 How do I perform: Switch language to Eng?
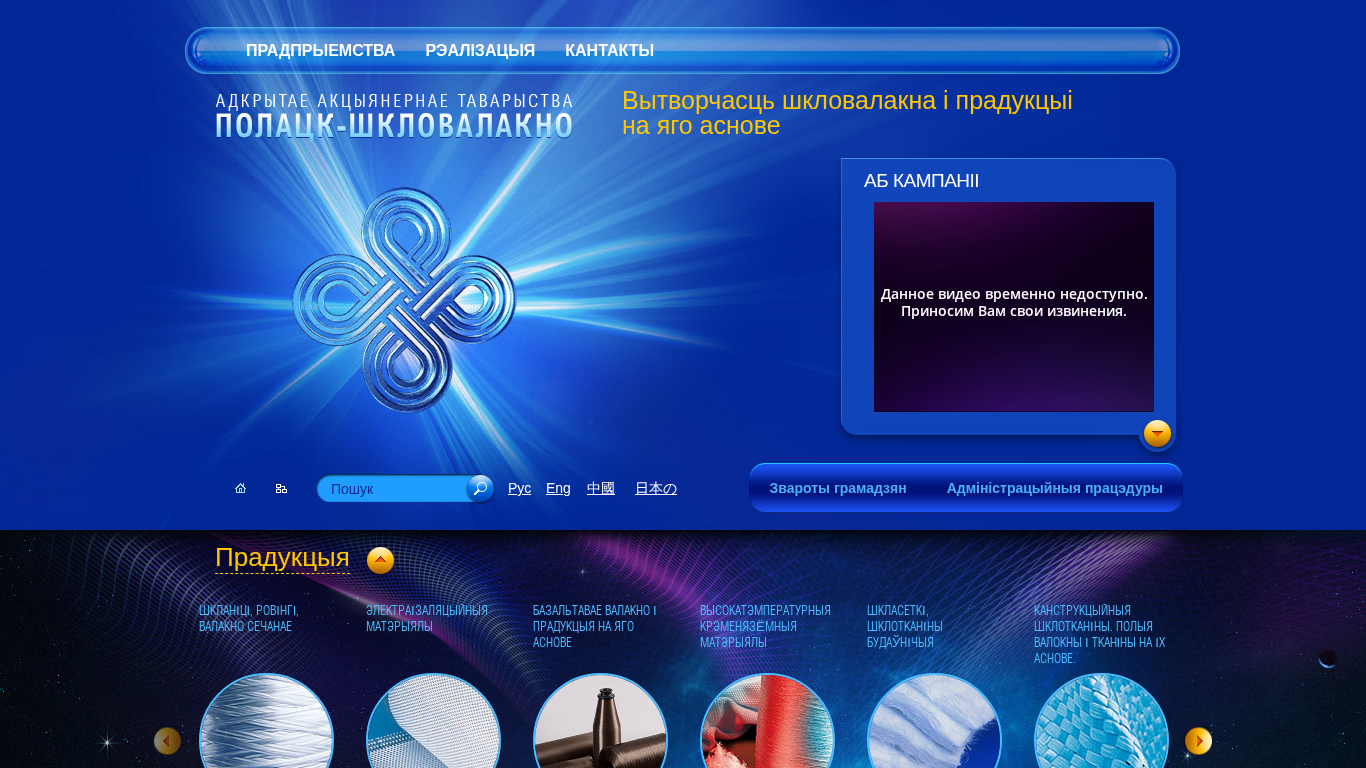(x=558, y=488)
